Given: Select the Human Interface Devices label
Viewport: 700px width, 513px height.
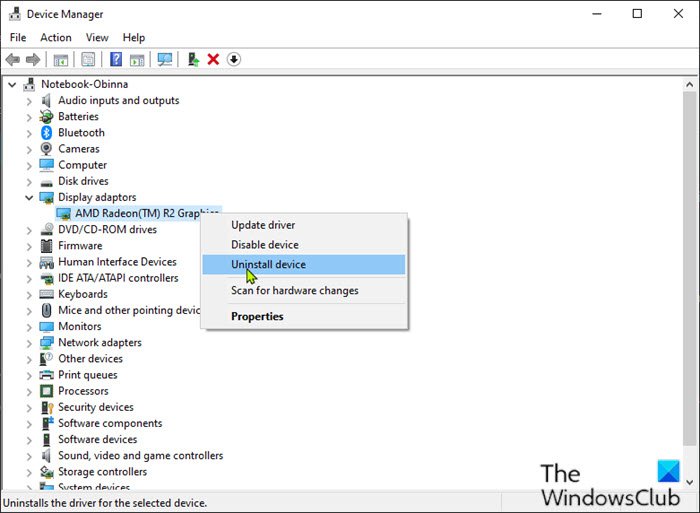Looking at the screenshot, I should 117,262.
